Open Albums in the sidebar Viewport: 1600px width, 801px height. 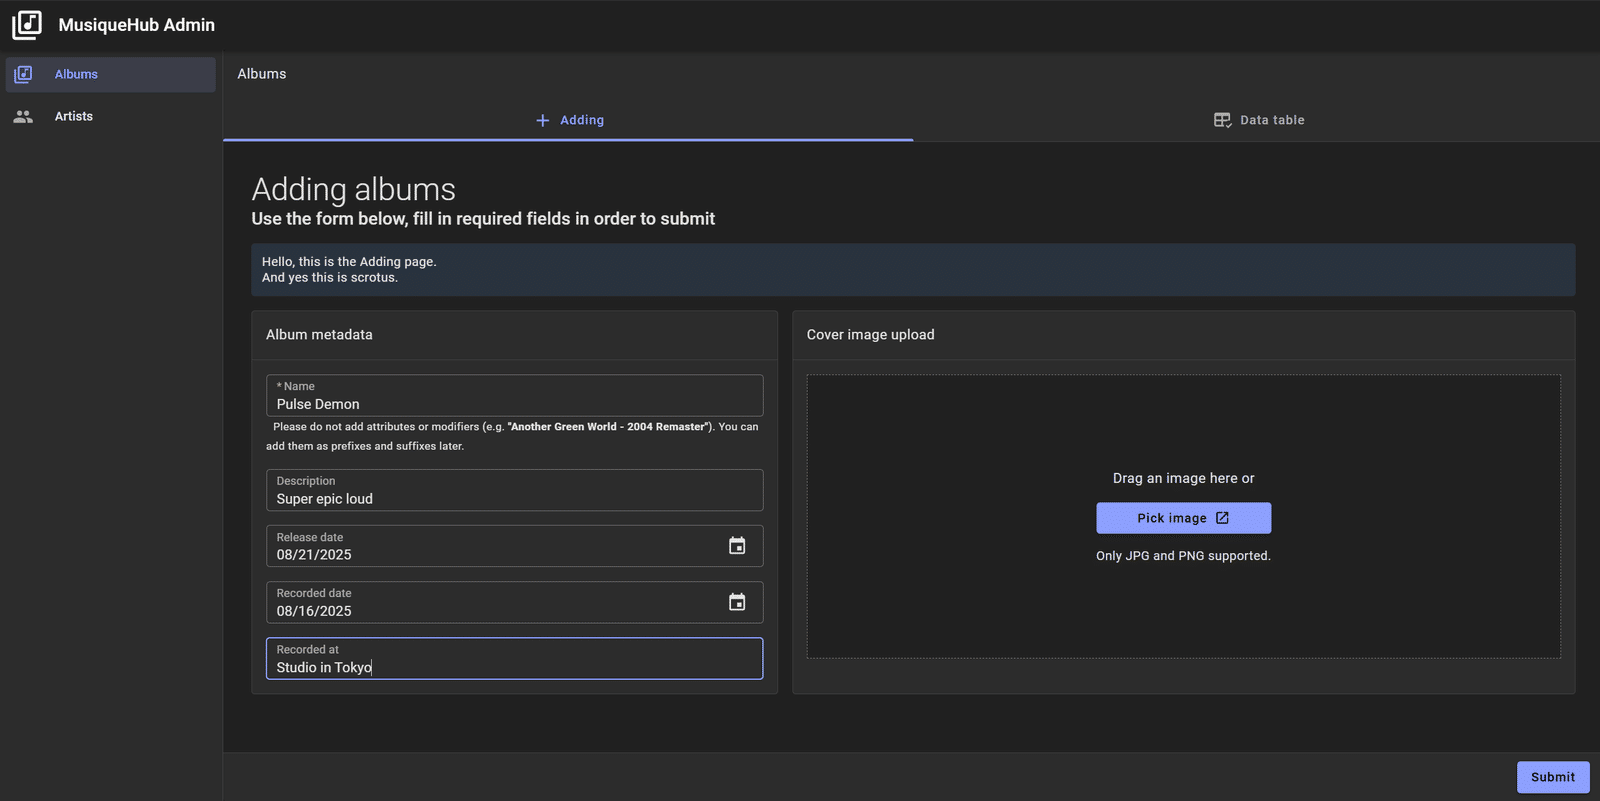[x=111, y=75]
